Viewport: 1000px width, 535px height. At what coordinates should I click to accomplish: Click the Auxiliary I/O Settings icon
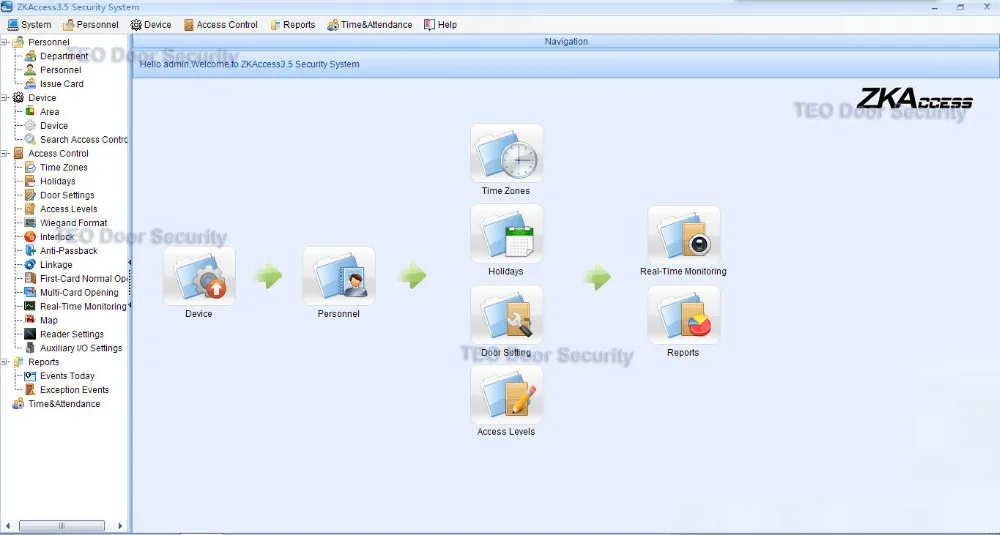point(30,348)
